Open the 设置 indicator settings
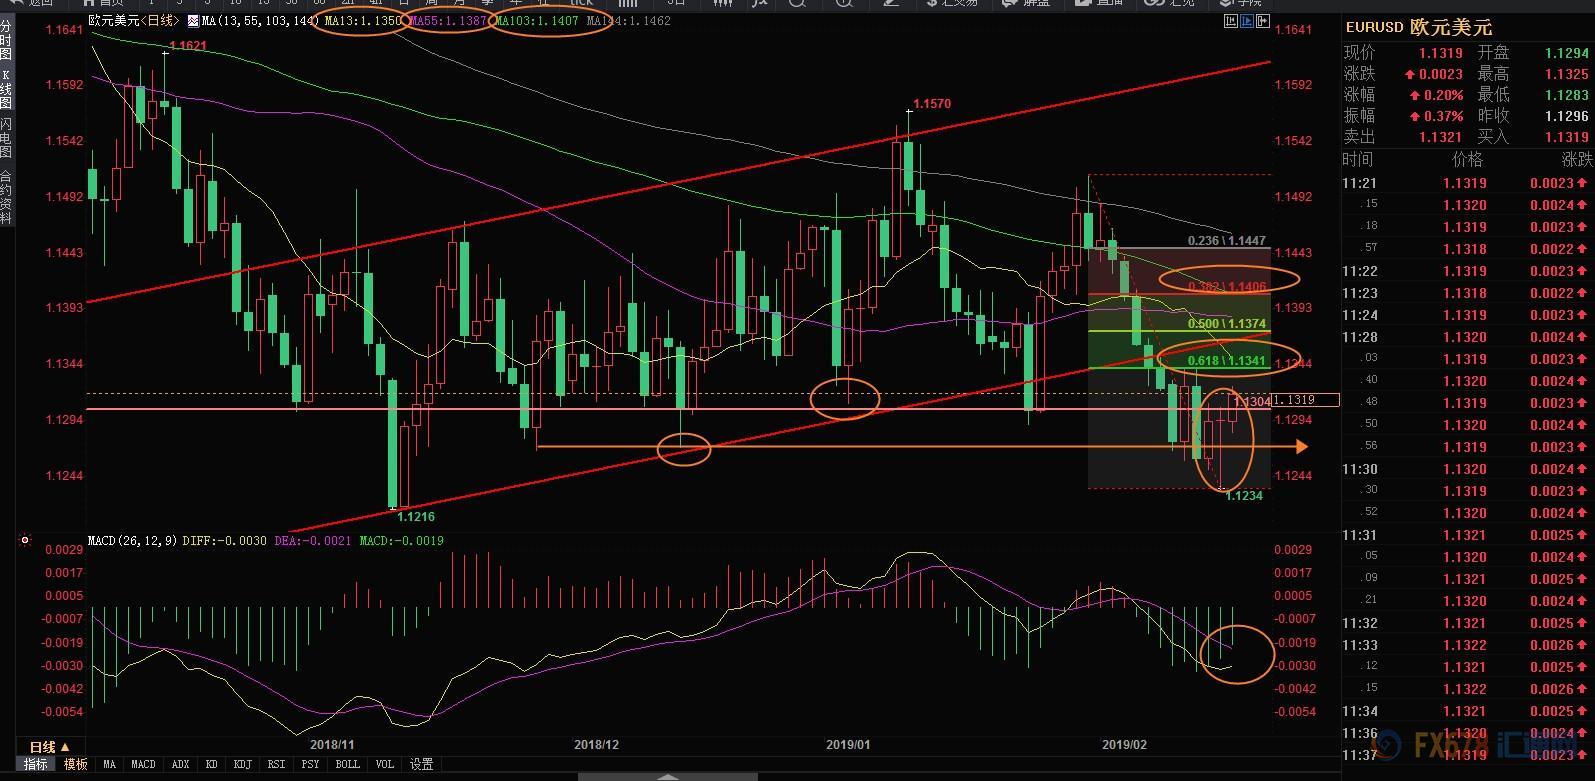The width and height of the screenshot is (1595, 781). [421, 764]
